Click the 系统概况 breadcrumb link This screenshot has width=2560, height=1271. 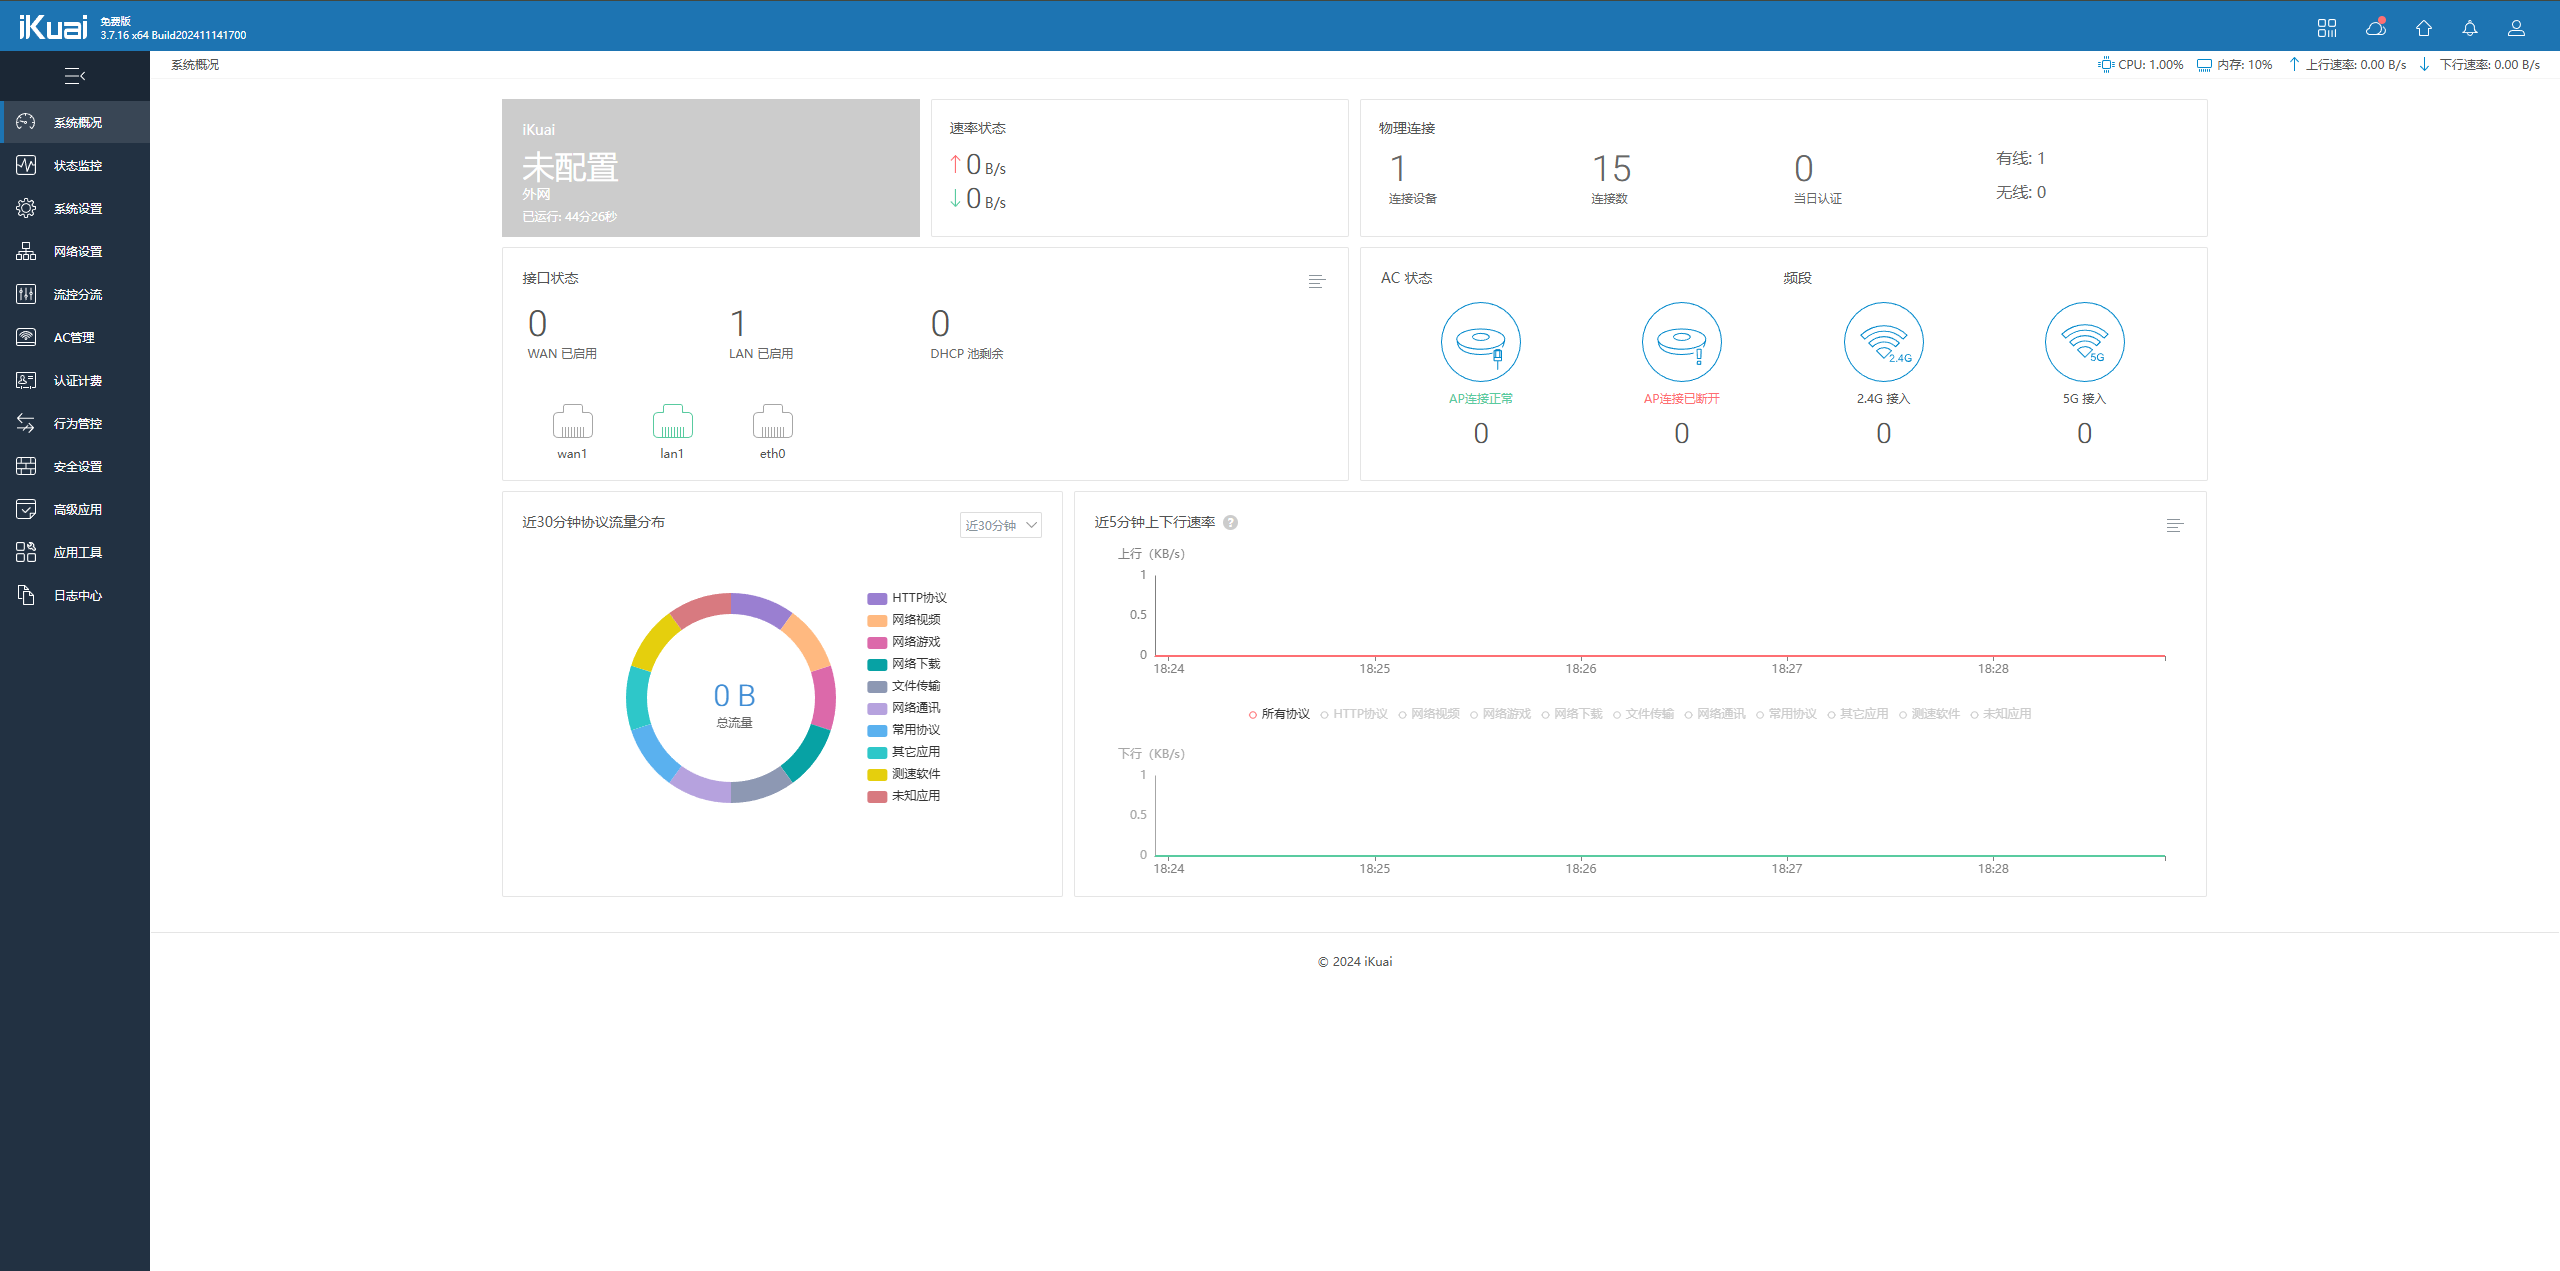195,65
